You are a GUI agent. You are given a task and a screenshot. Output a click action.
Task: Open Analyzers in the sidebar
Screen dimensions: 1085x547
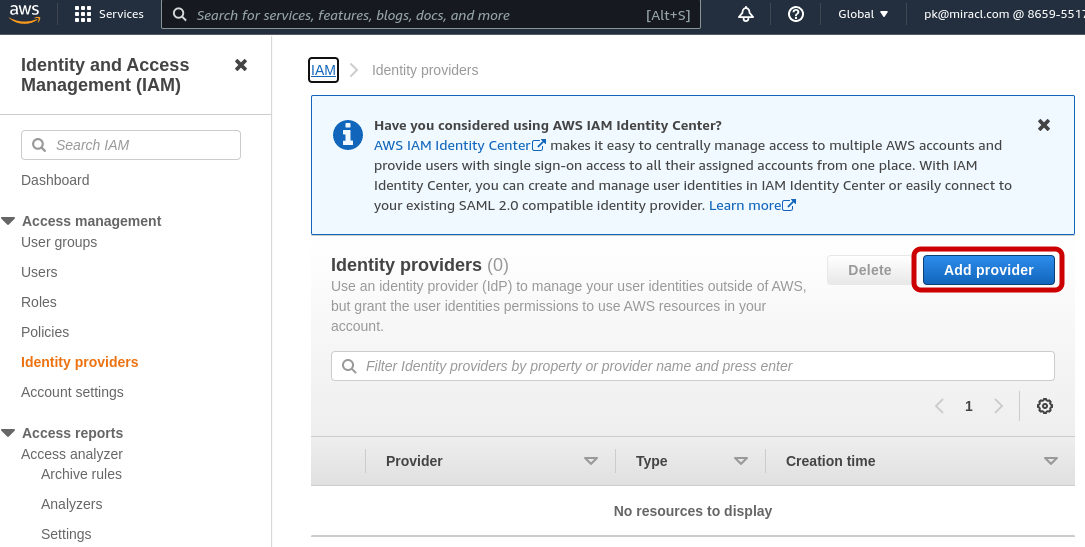tap(71, 504)
